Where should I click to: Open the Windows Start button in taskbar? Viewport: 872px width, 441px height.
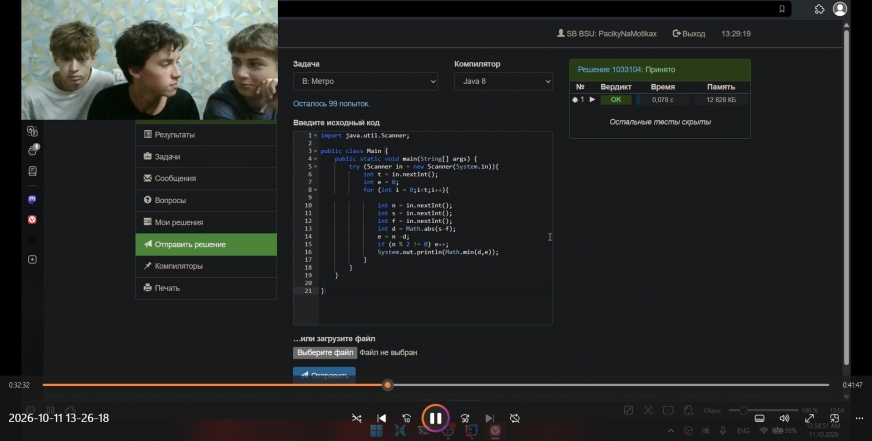point(376,431)
